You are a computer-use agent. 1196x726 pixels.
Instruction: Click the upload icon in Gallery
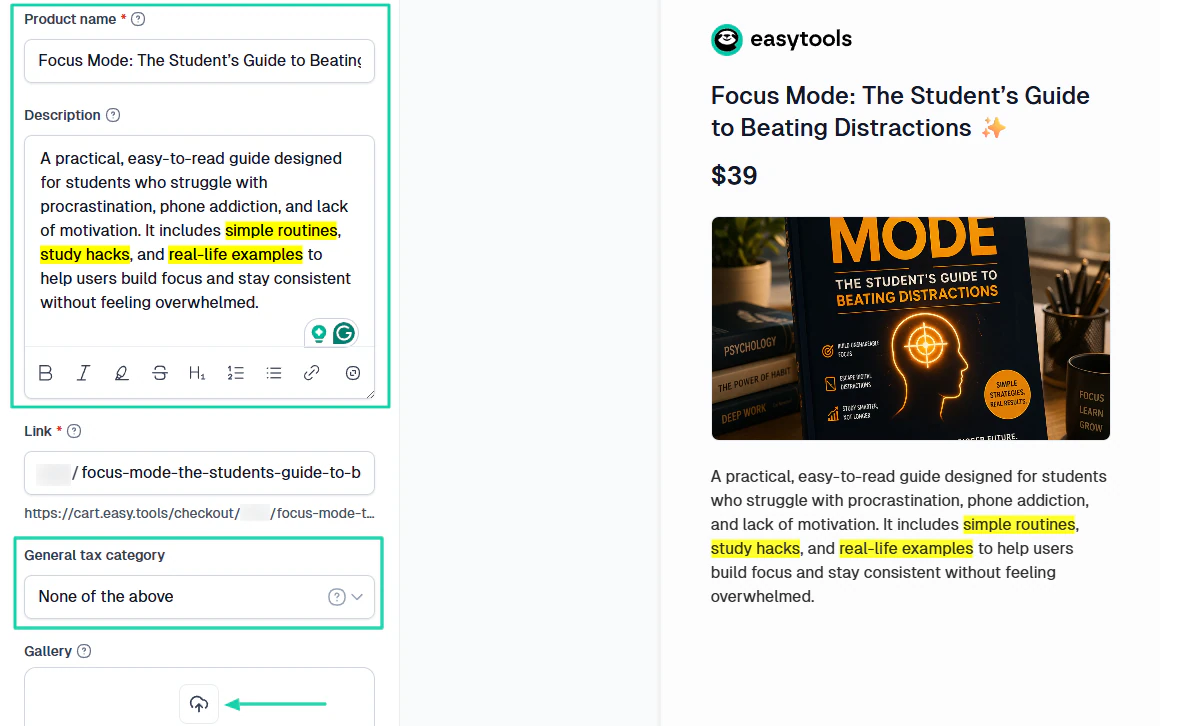coord(199,704)
